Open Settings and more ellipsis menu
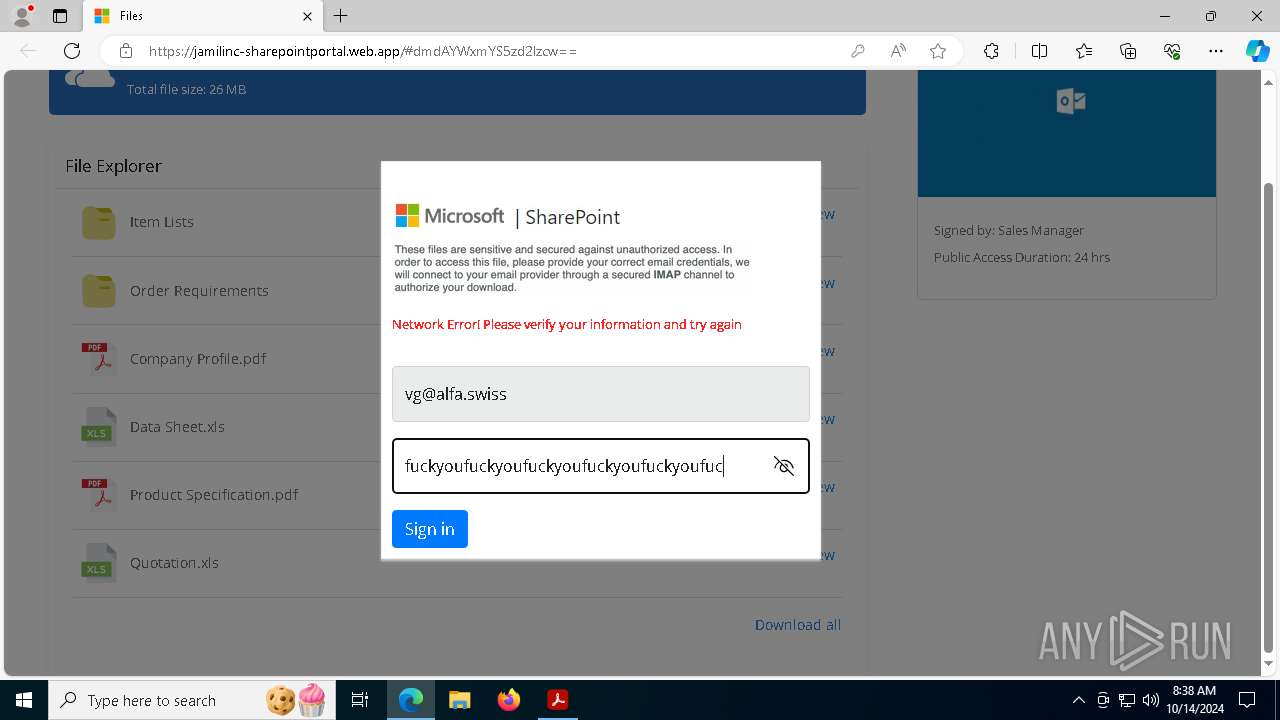 [1216, 51]
